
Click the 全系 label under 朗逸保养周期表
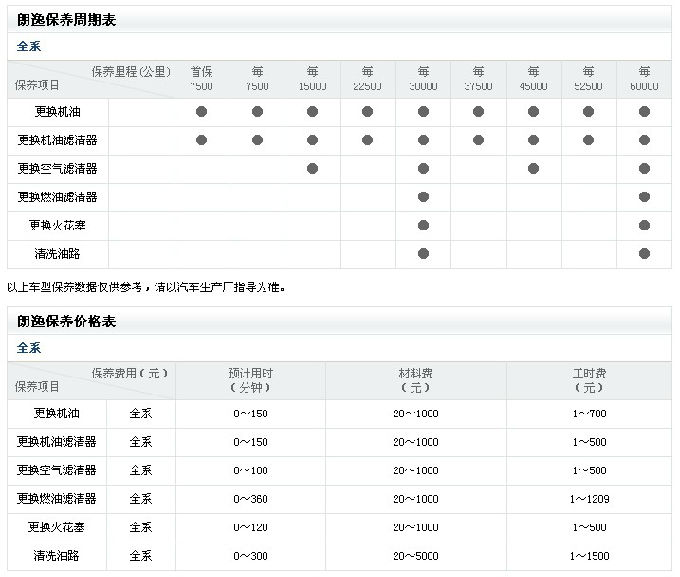(x=29, y=46)
